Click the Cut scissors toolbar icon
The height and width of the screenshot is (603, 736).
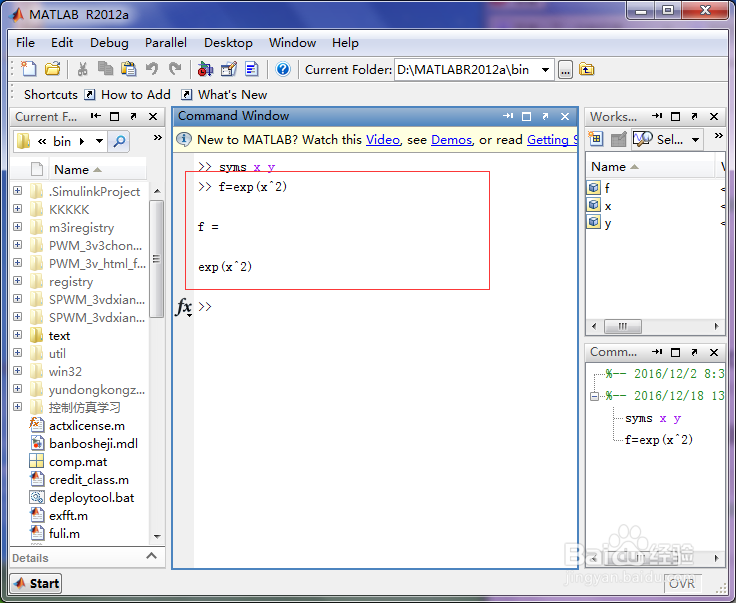click(x=82, y=69)
